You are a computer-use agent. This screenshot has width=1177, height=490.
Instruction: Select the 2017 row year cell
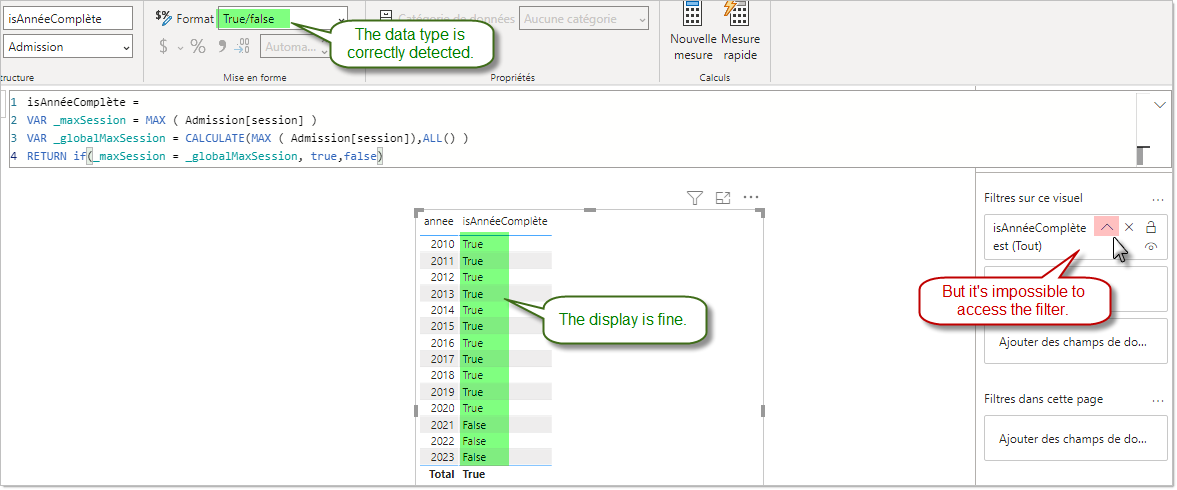click(x=443, y=359)
